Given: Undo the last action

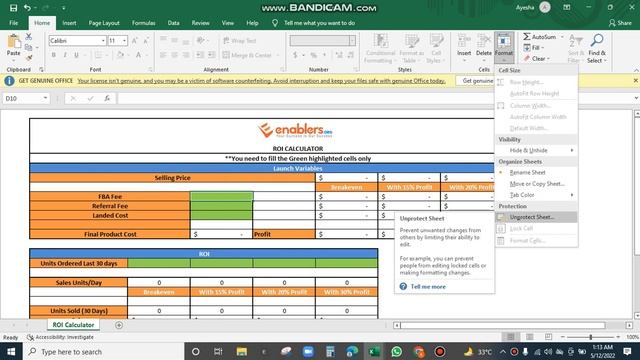Looking at the screenshot, I should coord(27,8).
